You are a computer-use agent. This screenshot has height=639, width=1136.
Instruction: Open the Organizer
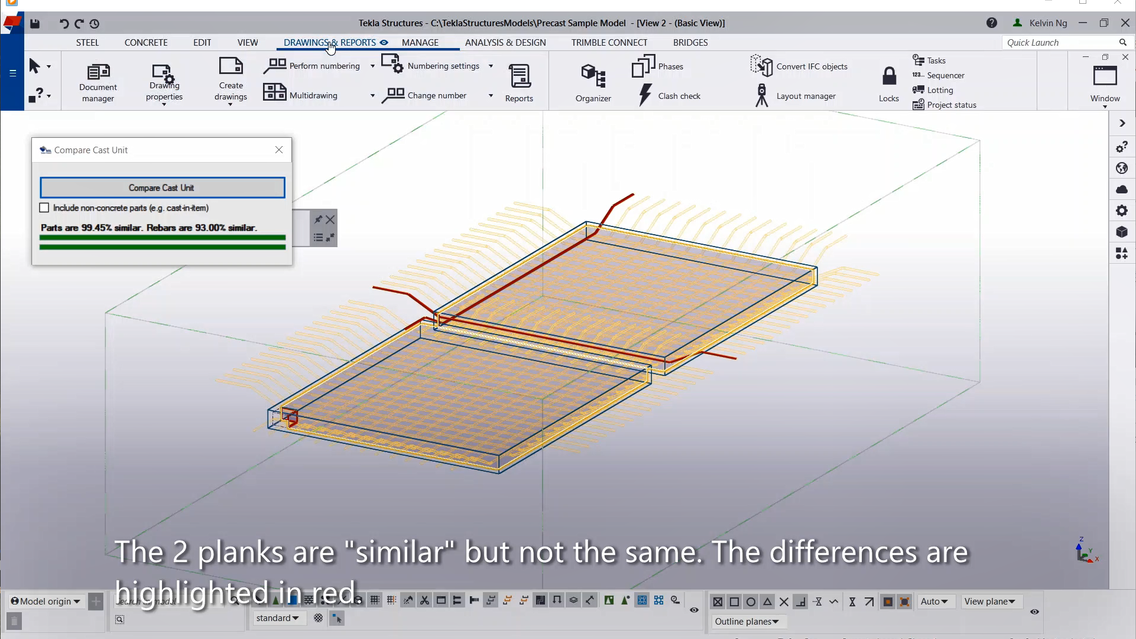593,83
